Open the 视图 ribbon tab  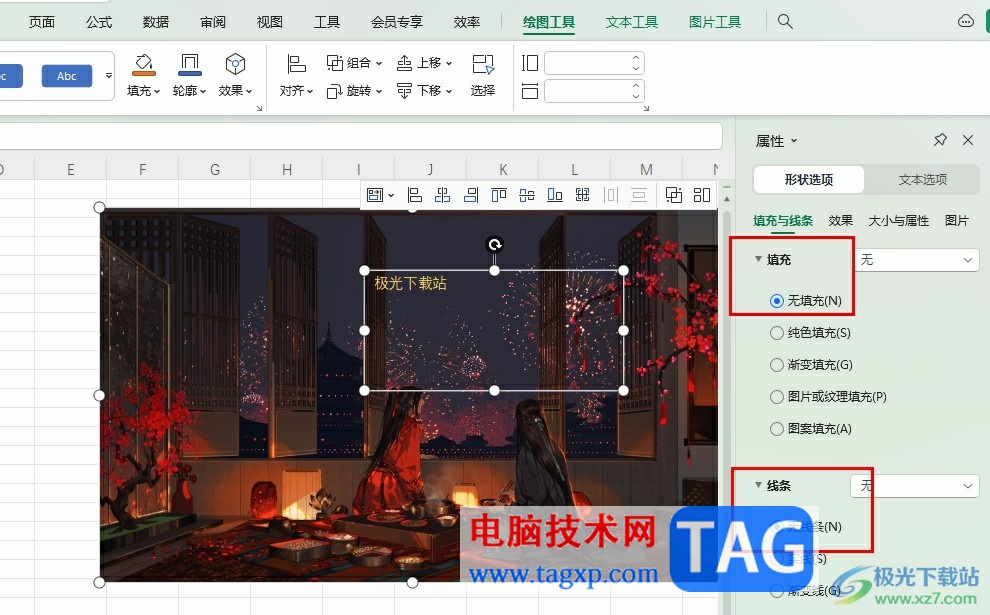(x=270, y=22)
